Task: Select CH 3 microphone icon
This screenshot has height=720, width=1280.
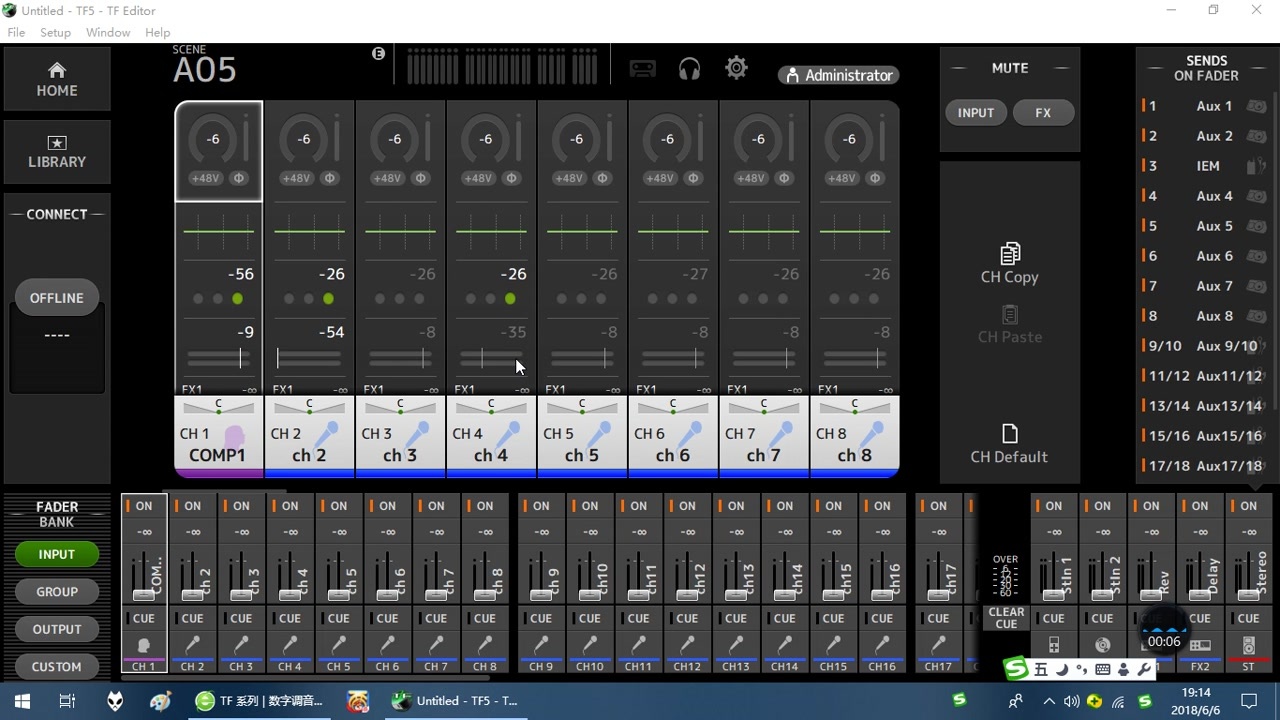Action: point(417,434)
